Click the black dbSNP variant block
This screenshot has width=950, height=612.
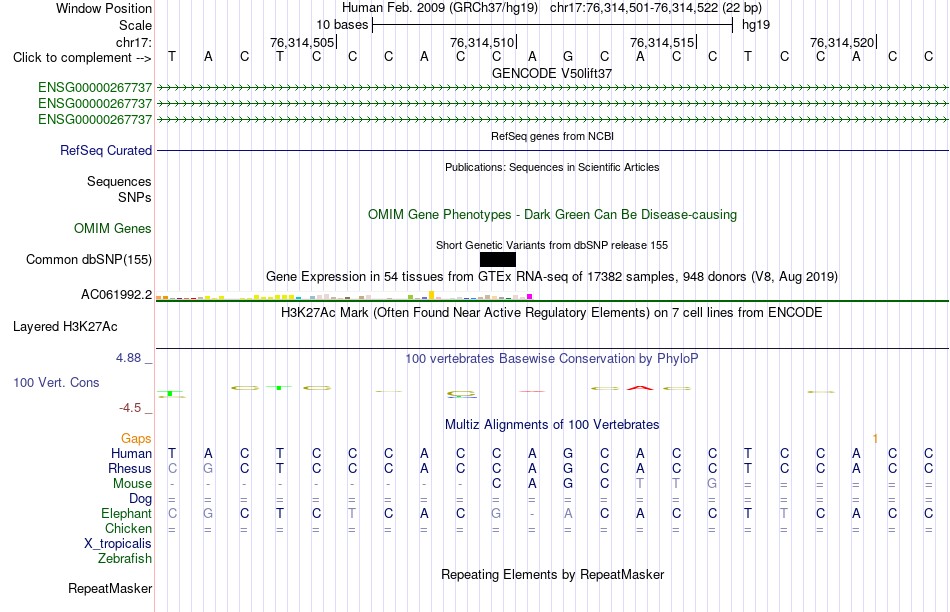tap(498, 259)
